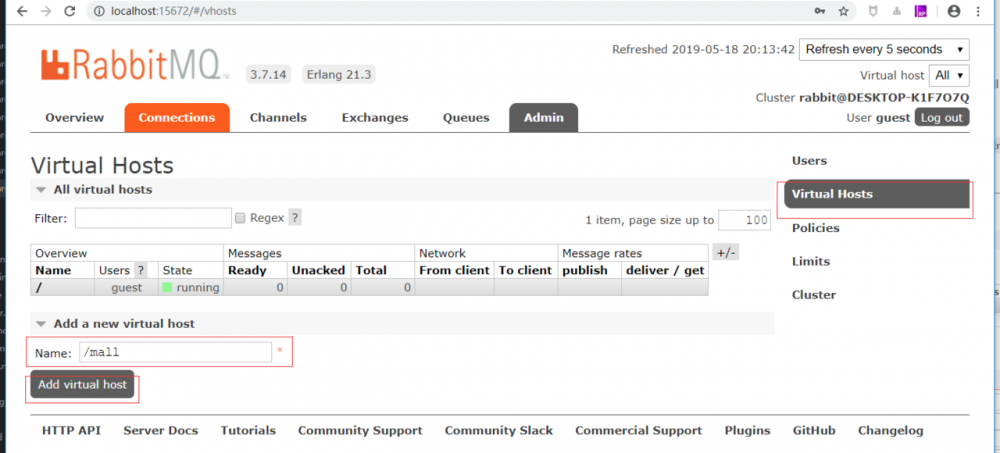This screenshot has height=453, width=1000.
Task: Toggle the Regex filter checkbox
Action: 240,218
